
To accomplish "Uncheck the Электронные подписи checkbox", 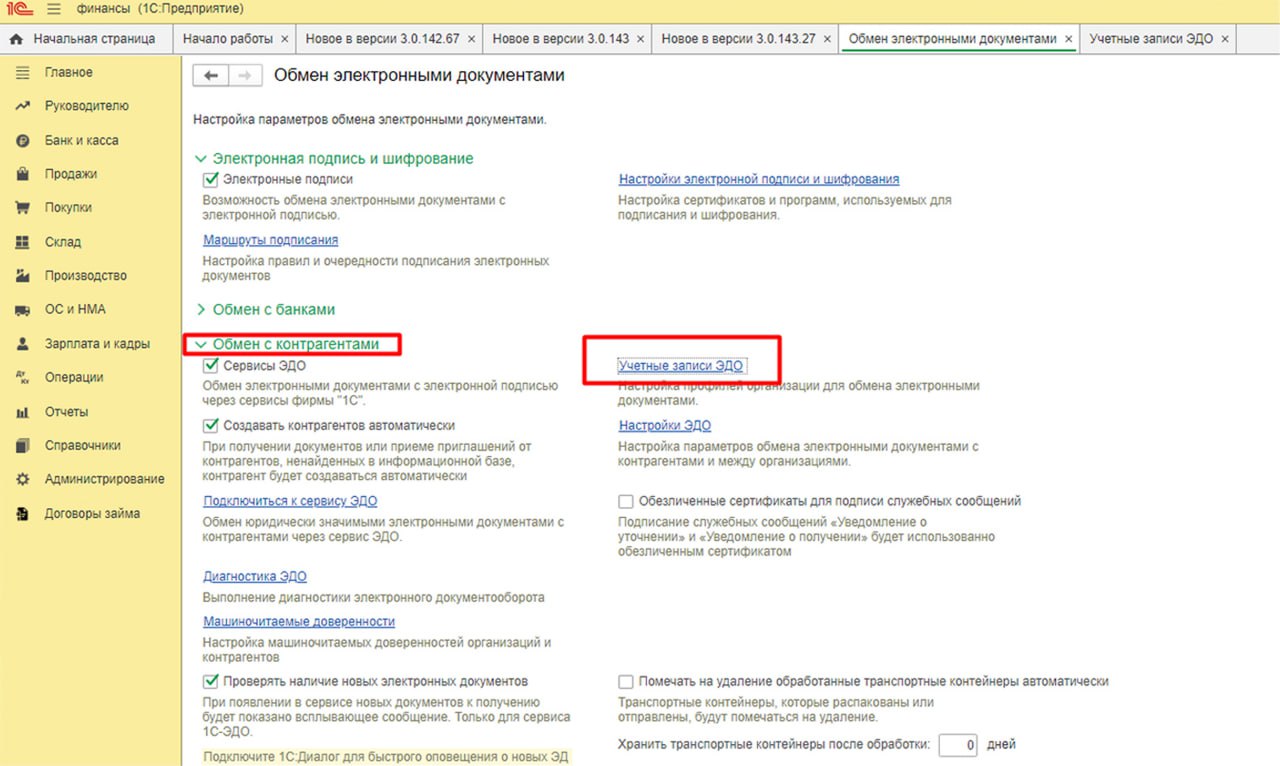I will tap(211, 180).
